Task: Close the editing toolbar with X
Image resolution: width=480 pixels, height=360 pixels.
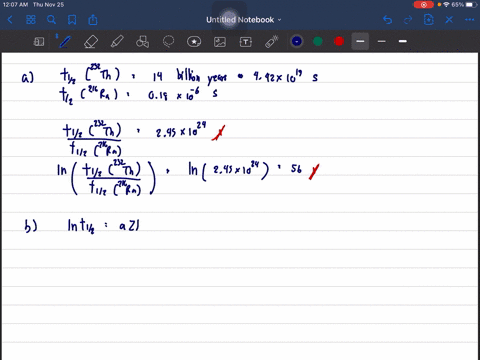Action: point(449,20)
